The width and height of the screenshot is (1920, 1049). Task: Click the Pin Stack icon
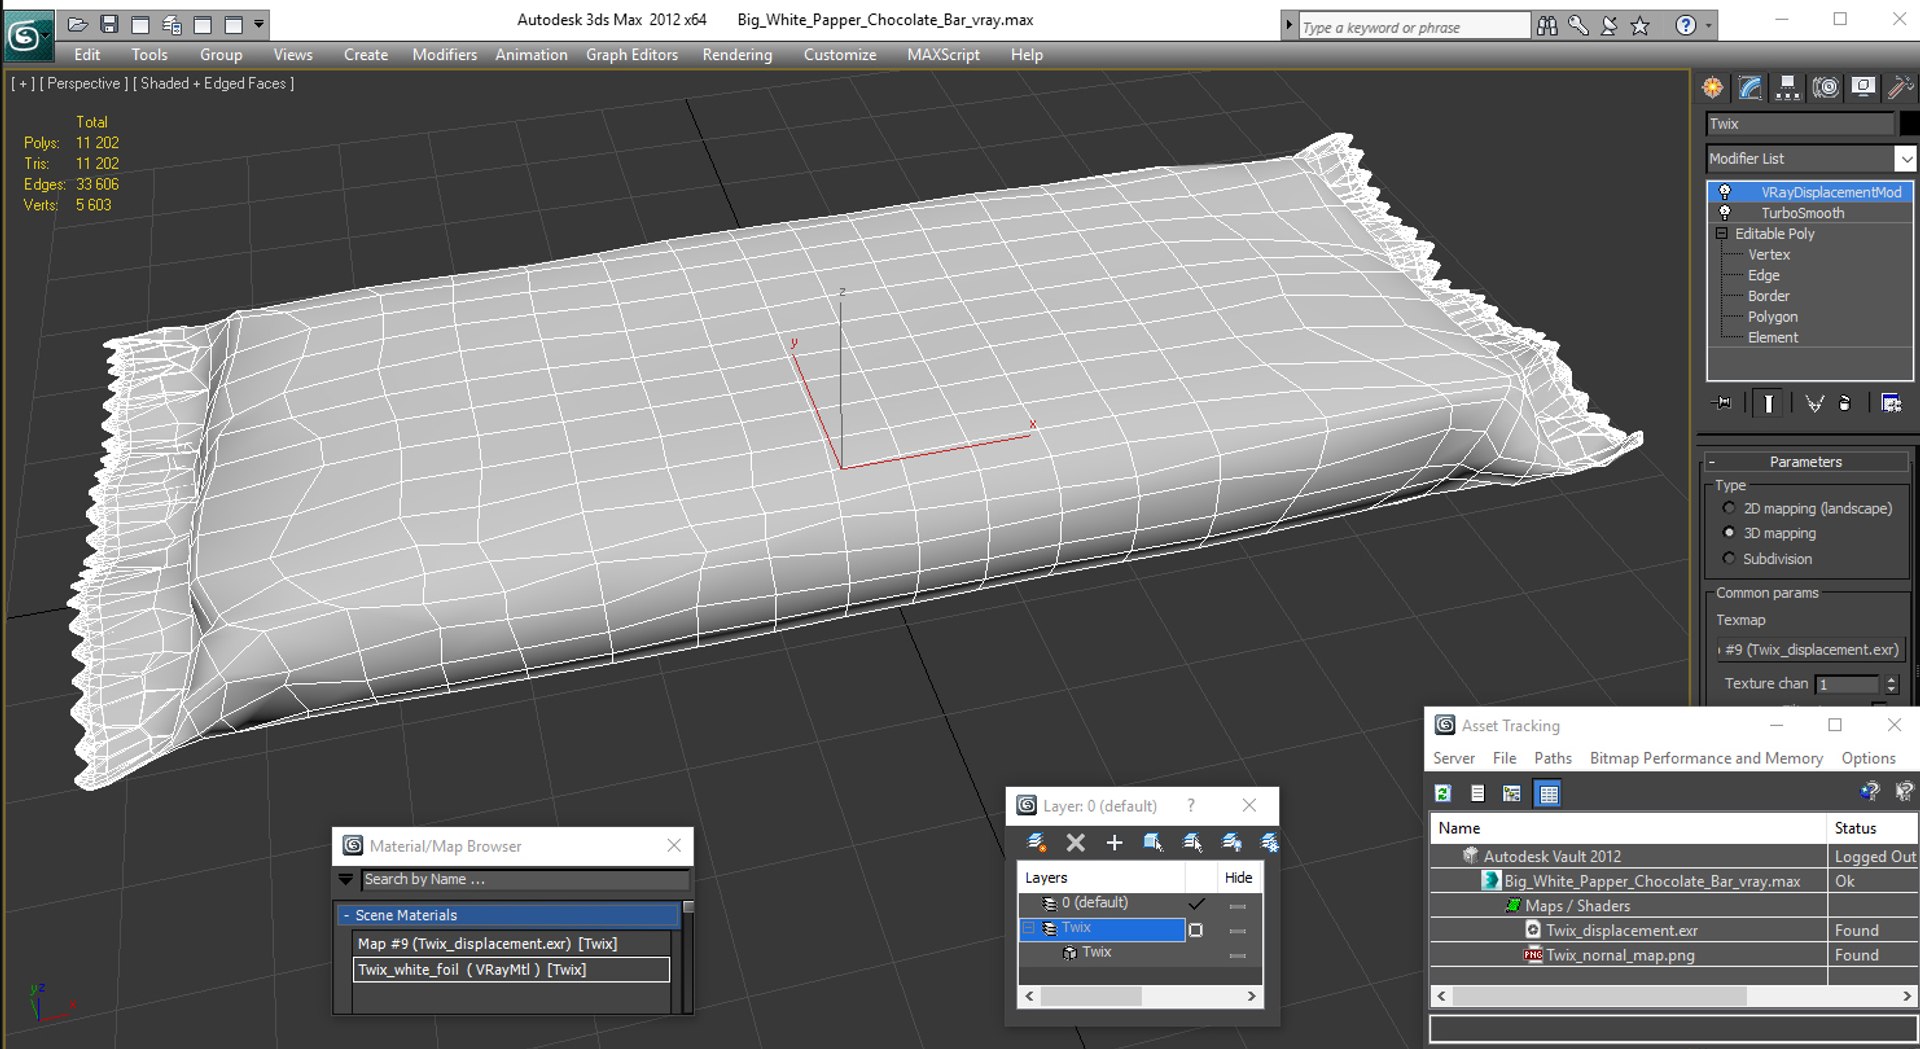(1722, 403)
